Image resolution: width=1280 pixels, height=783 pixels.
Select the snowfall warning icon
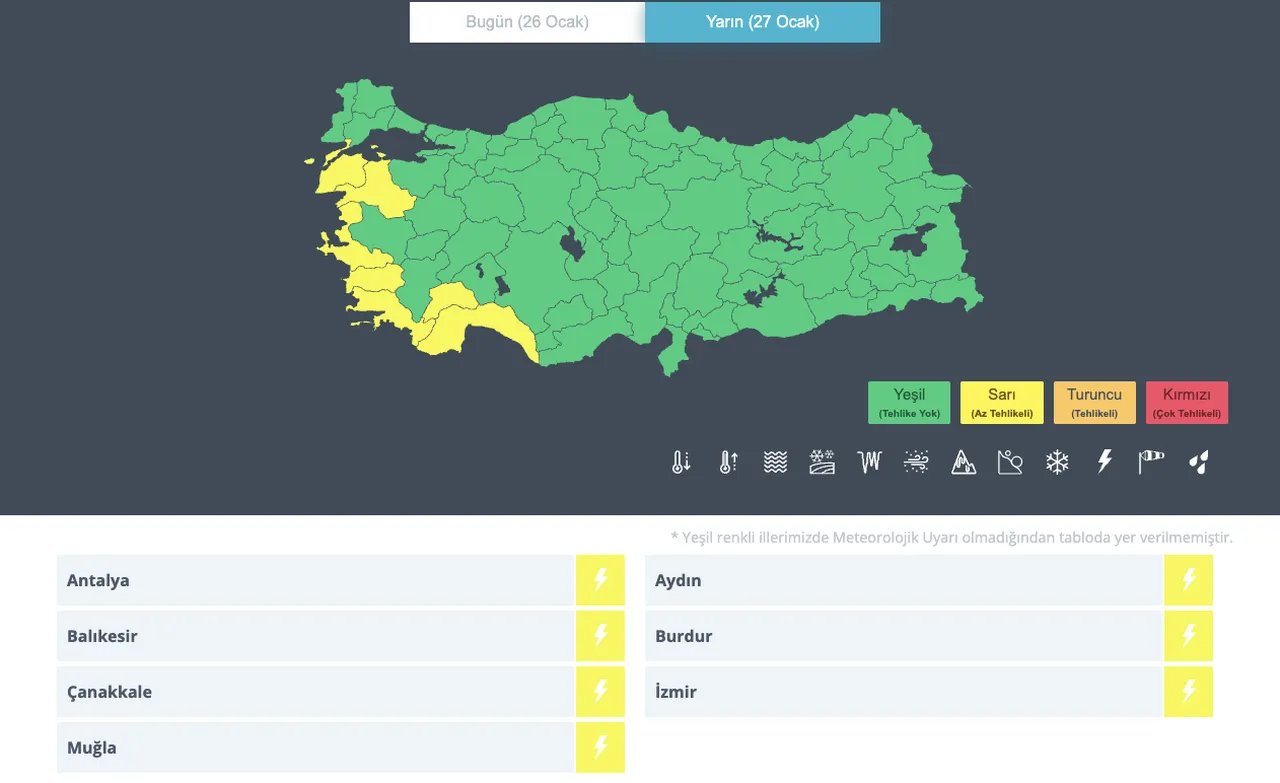click(1057, 462)
